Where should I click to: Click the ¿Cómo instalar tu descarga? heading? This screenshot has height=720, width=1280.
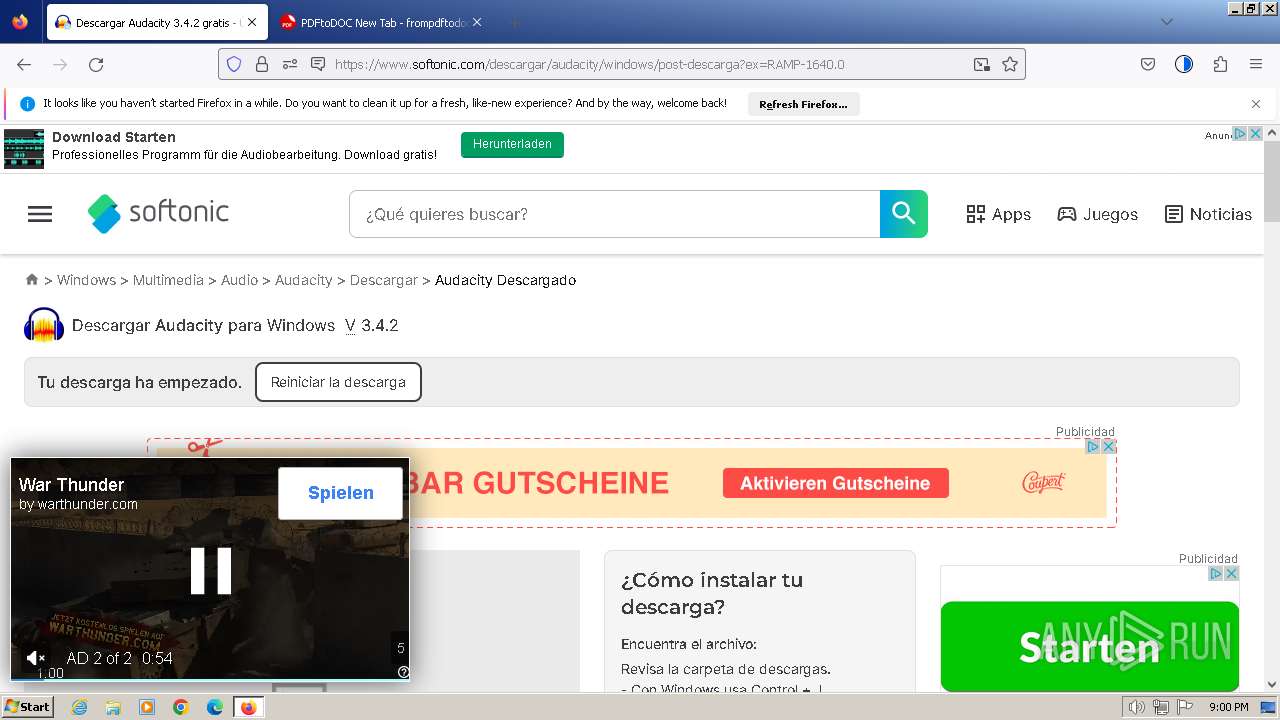pyautogui.click(x=712, y=593)
